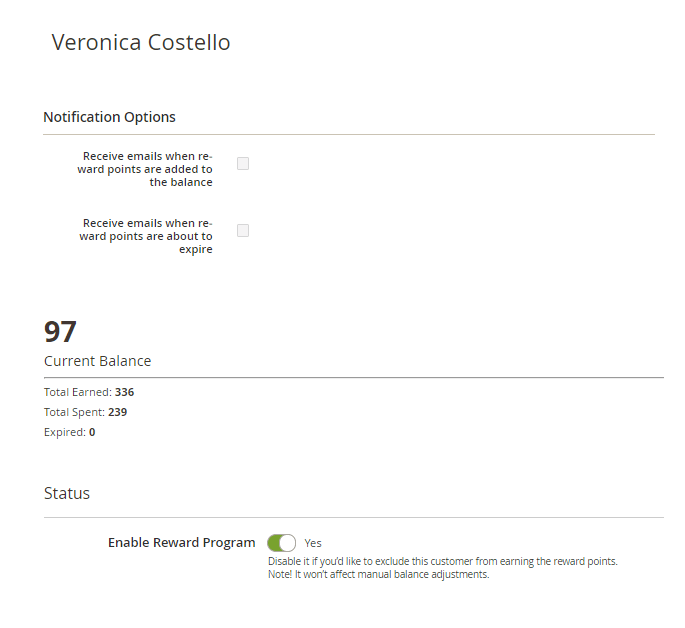The image size is (685, 628).
Task: Select the Status section heading
Action: point(67,493)
